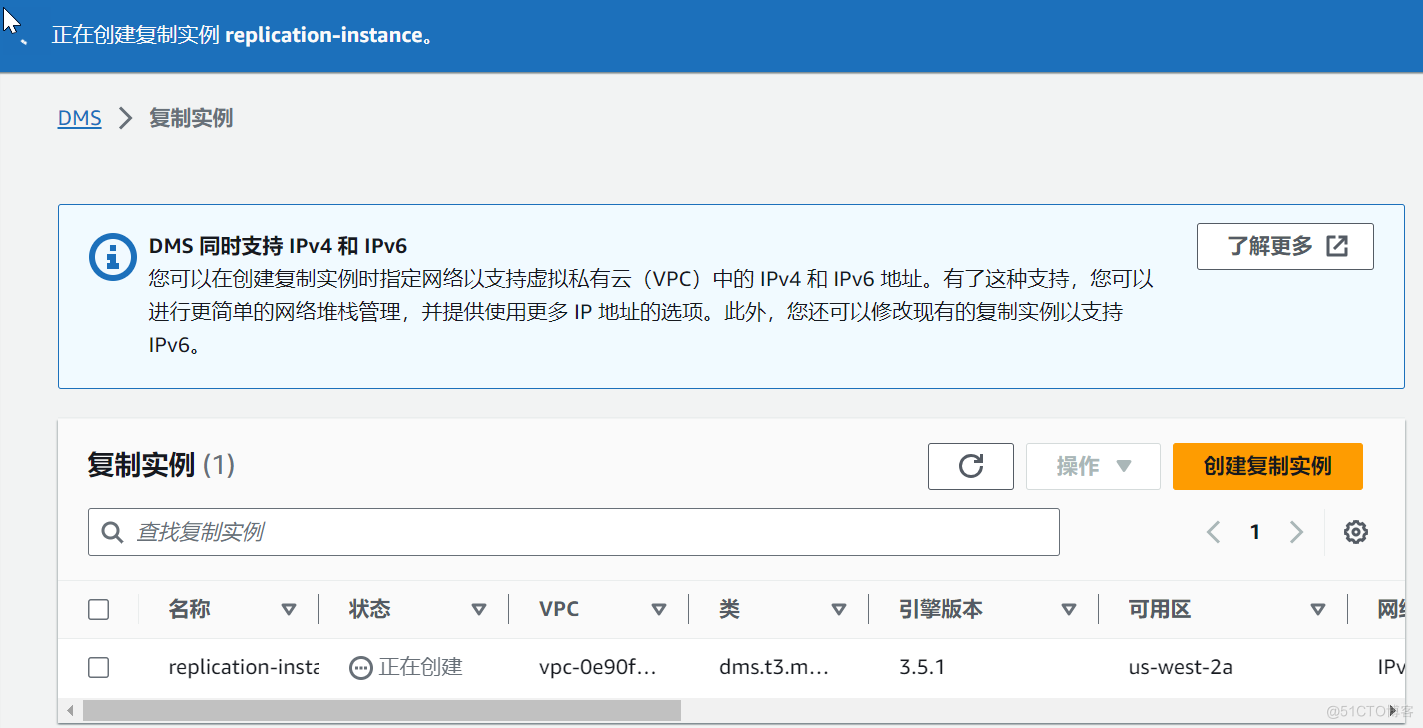Open table preferences gear icon
This screenshot has height=728, width=1423.
click(x=1355, y=532)
